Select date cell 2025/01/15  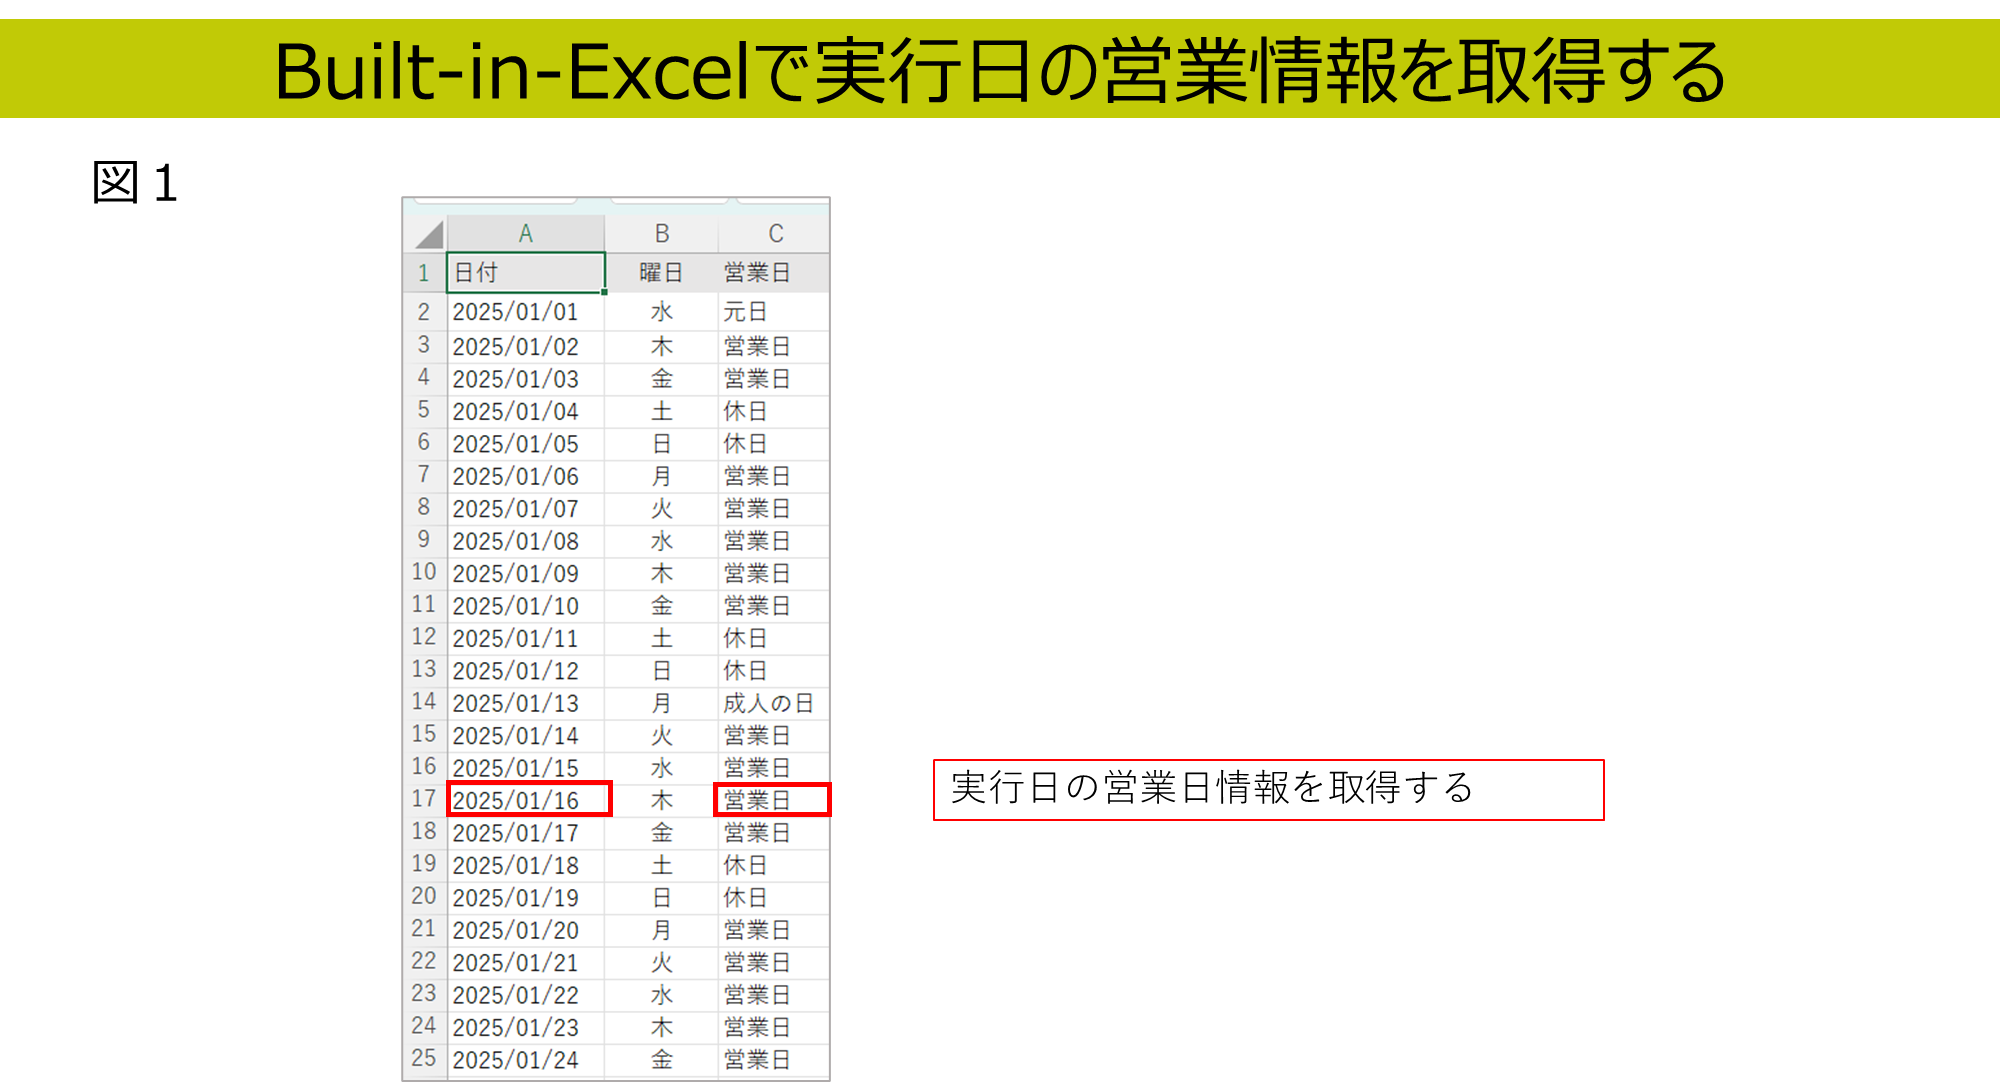pos(526,768)
